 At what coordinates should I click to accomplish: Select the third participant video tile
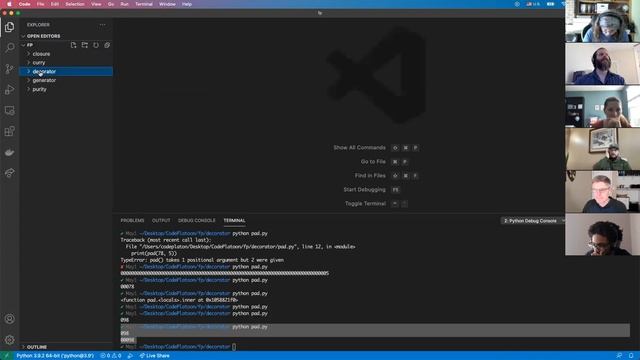(602, 107)
